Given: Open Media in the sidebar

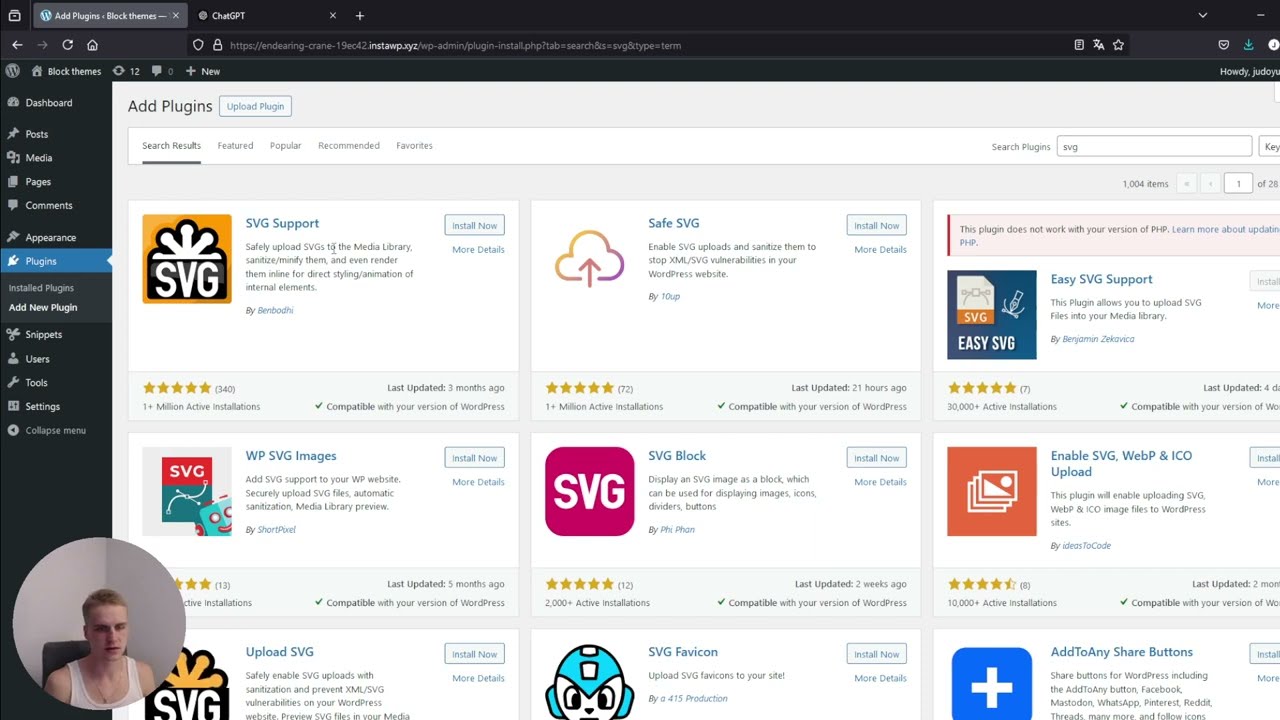Looking at the screenshot, I should 39,158.
